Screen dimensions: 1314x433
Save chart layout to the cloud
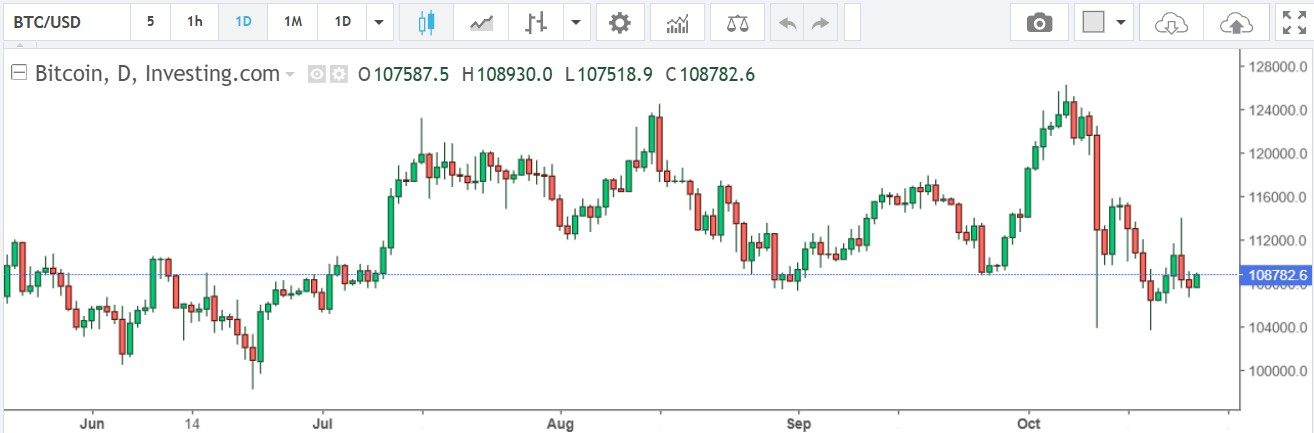(x=1236, y=22)
